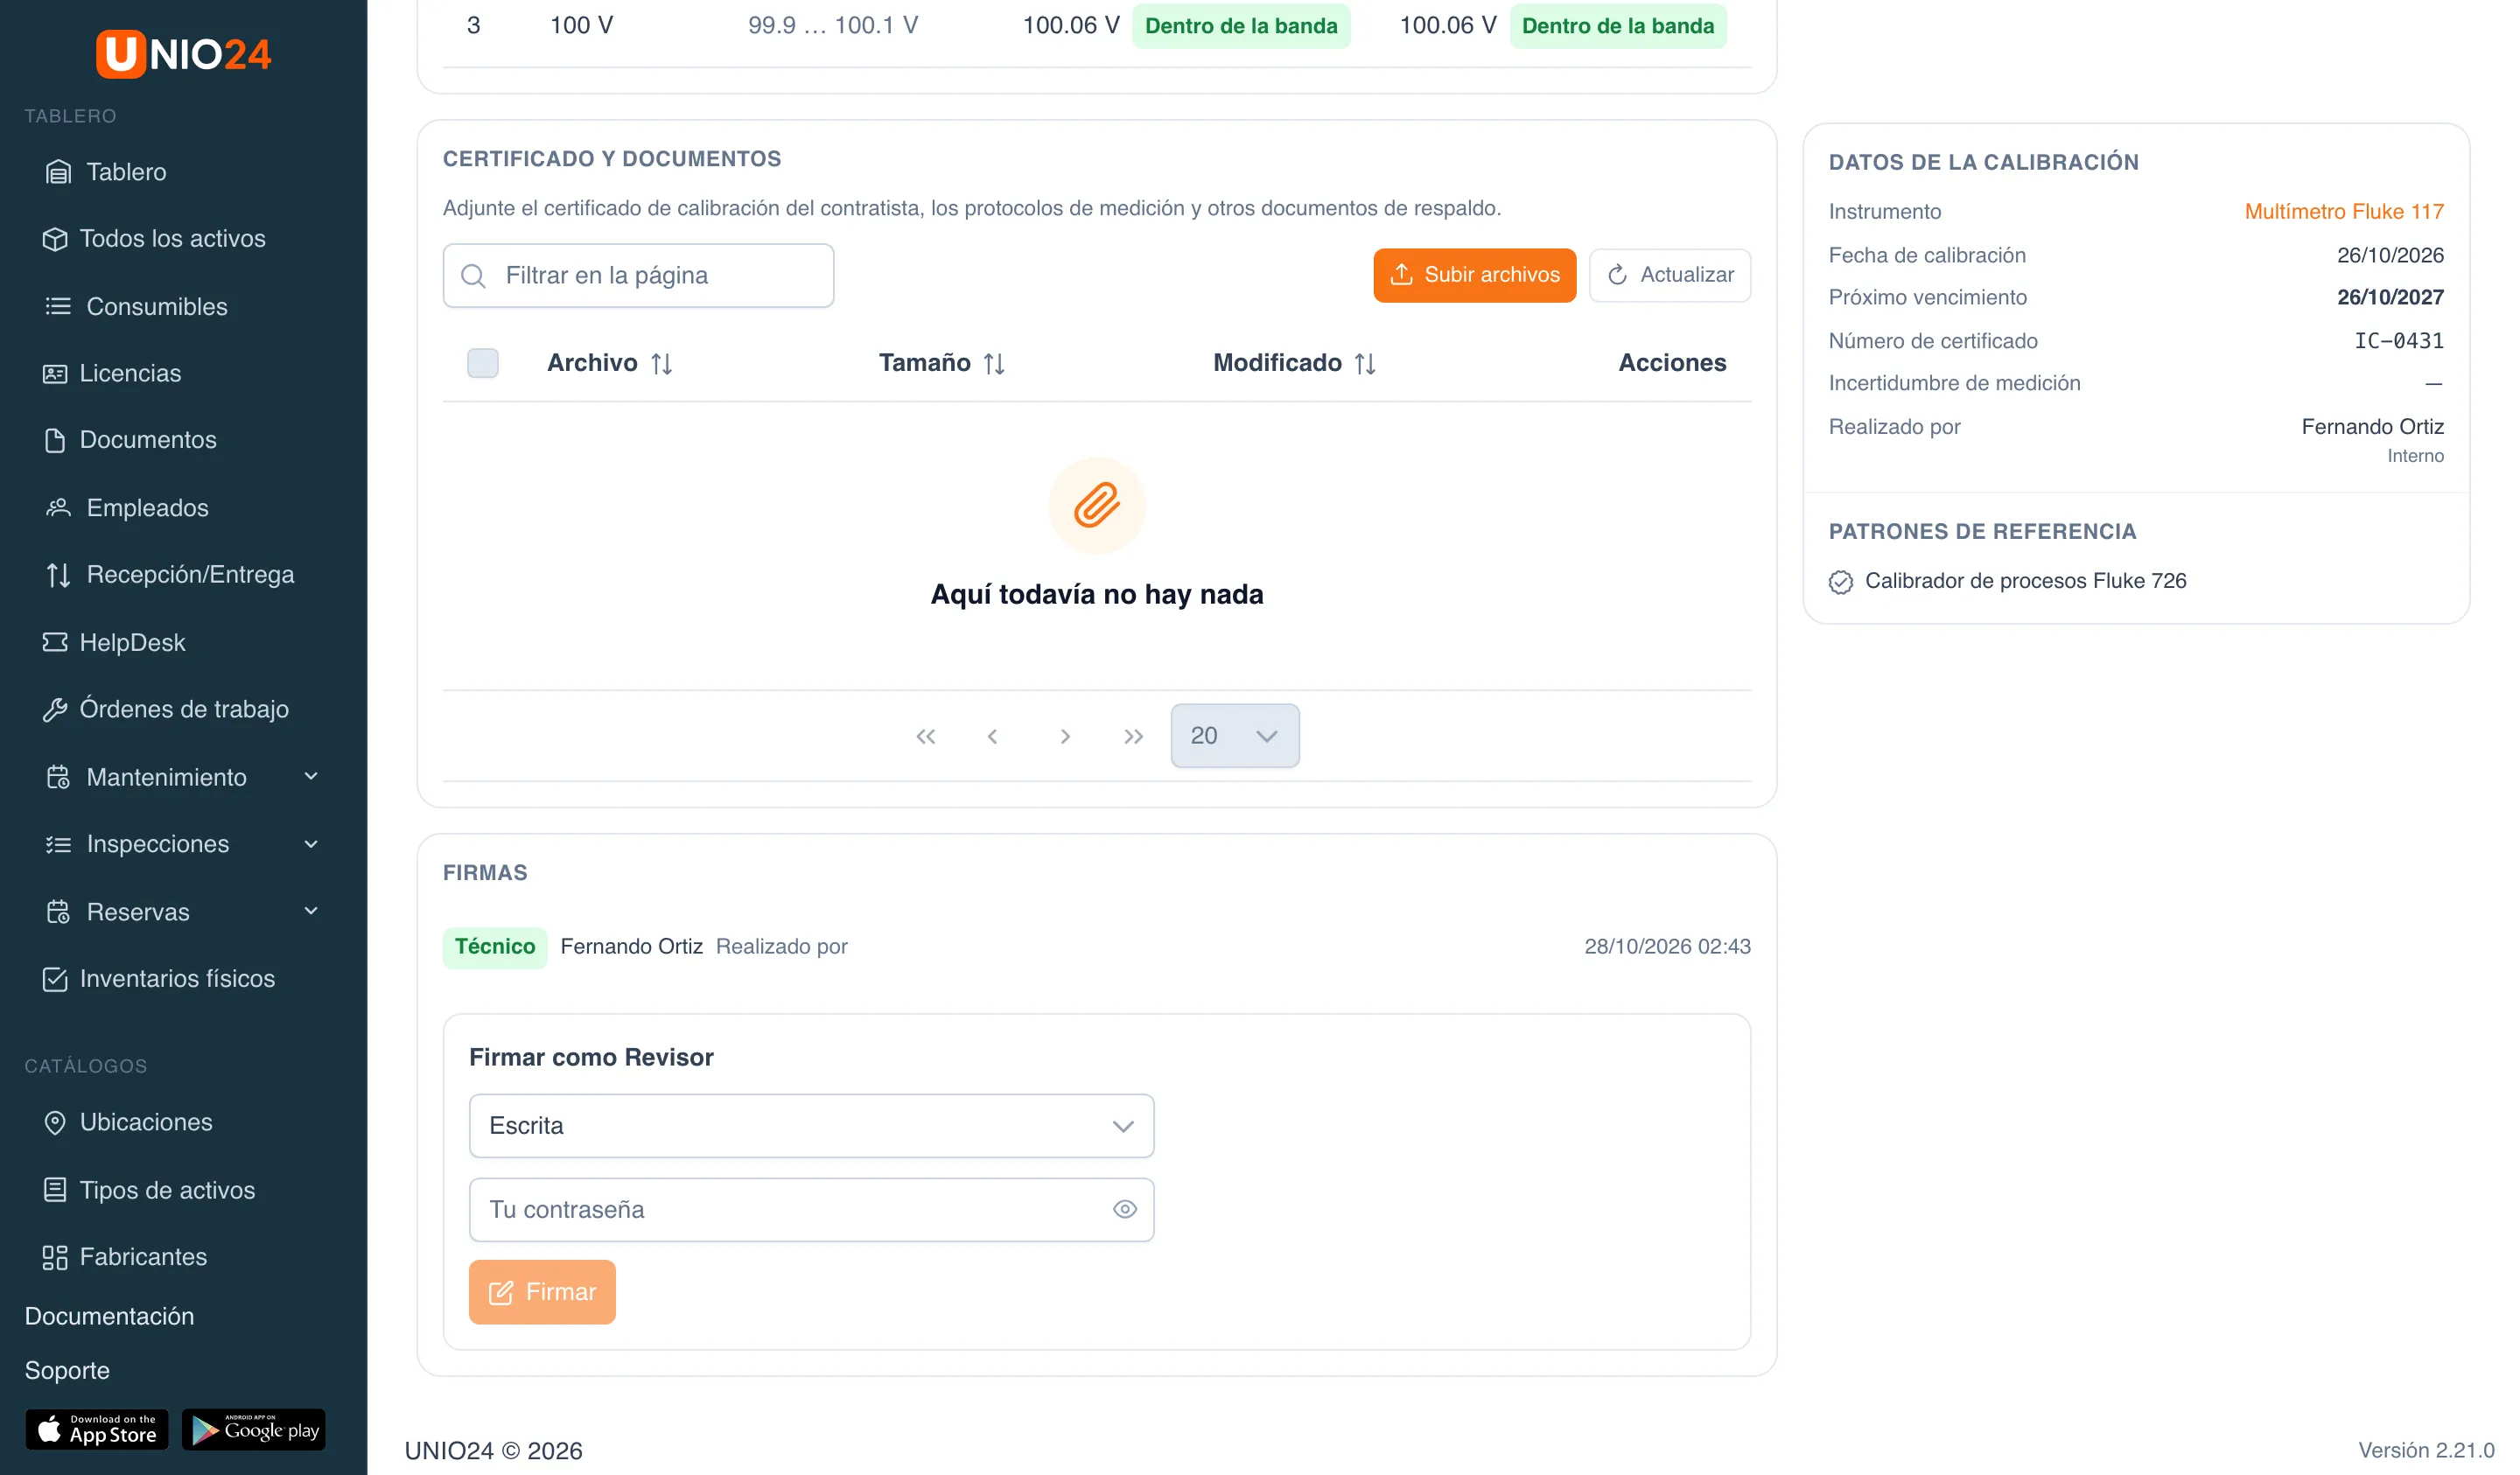The height and width of the screenshot is (1475, 2520).
Task: Sort table by Archivo column arrows
Action: coord(661,363)
